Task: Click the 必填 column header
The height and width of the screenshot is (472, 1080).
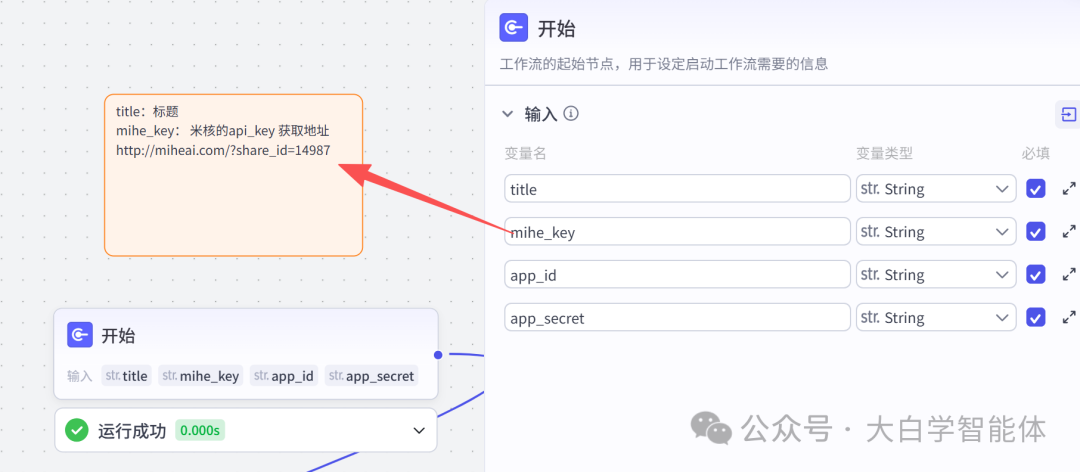Action: pos(1036,154)
